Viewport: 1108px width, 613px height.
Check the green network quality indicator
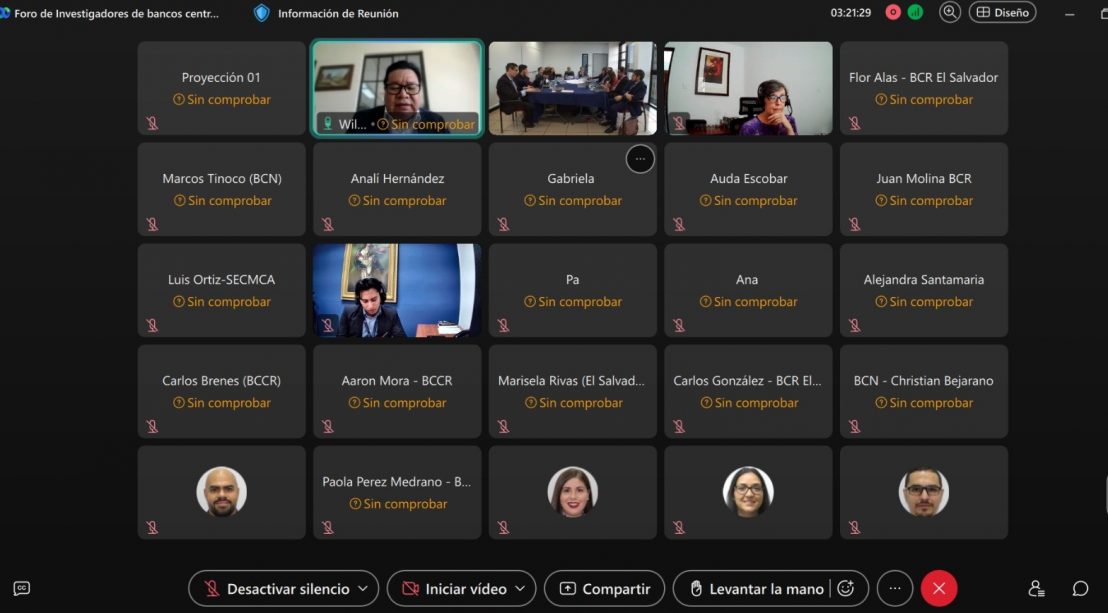tap(915, 13)
